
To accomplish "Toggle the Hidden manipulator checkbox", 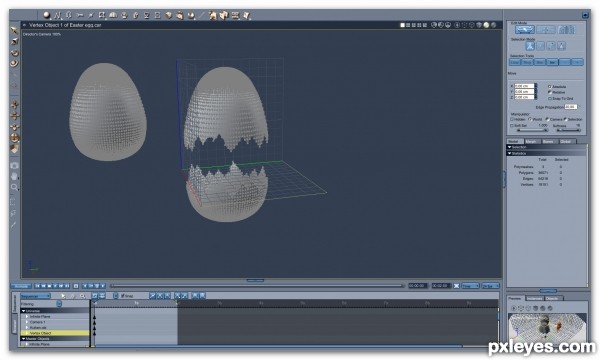I will tap(512, 119).
